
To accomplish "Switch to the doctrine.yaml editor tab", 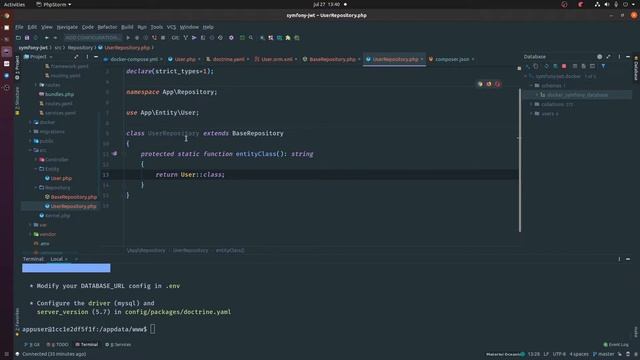I will point(228,59).
